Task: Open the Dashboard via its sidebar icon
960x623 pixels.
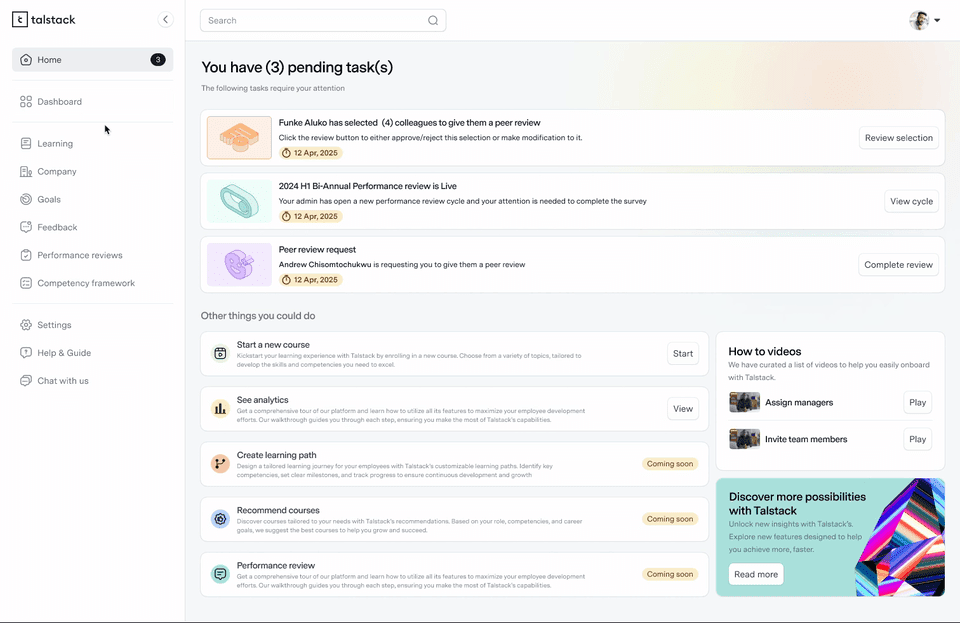Action: (x=24, y=101)
